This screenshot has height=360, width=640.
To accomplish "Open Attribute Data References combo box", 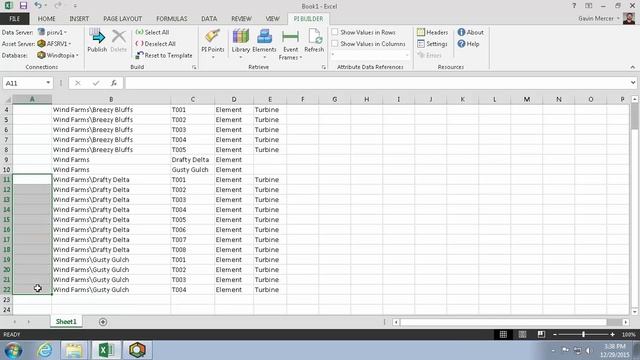I will [x=370, y=55].
